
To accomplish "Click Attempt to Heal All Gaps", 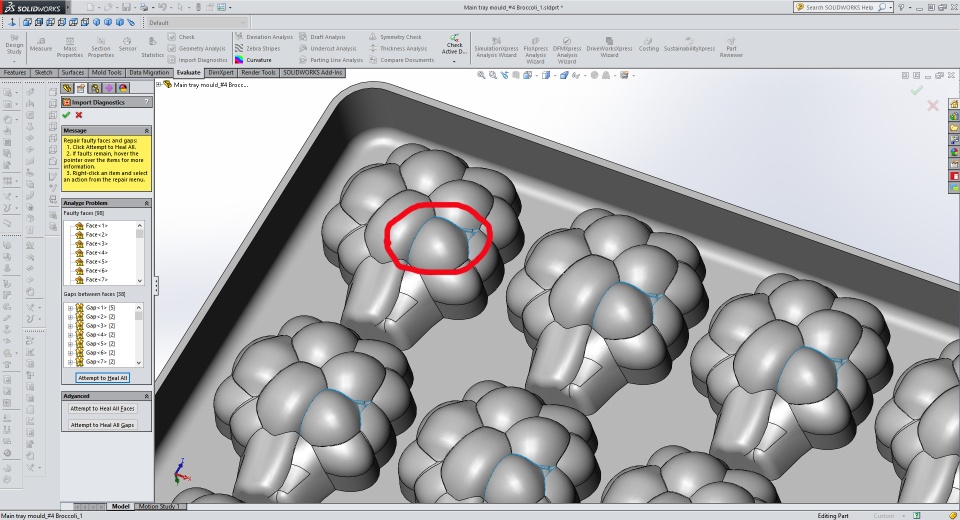I will (102, 424).
